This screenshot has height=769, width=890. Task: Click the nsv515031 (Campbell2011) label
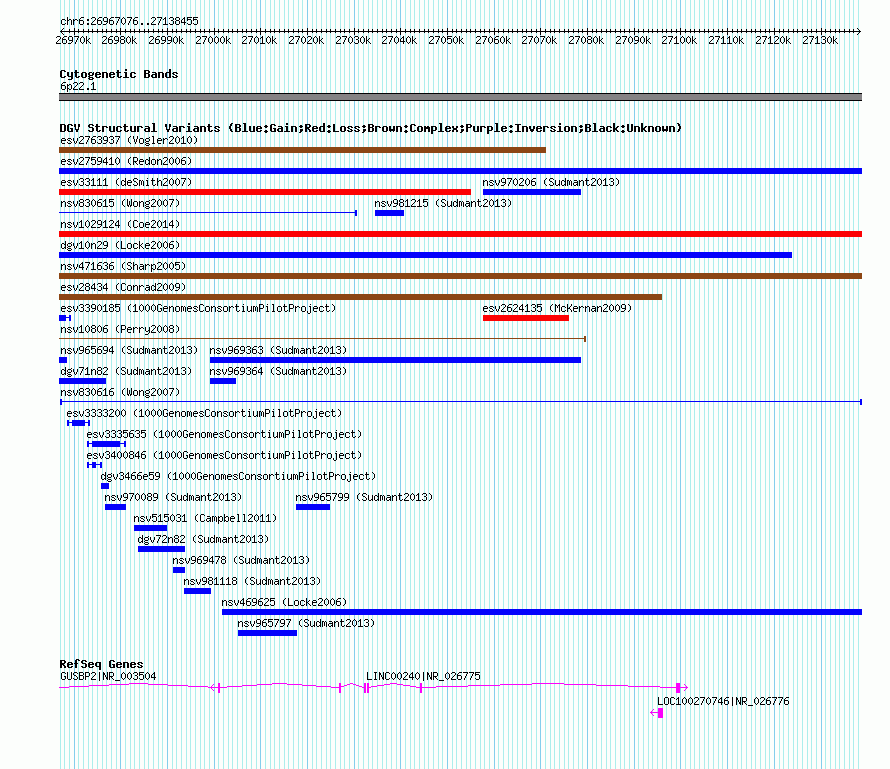pos(205,518)
